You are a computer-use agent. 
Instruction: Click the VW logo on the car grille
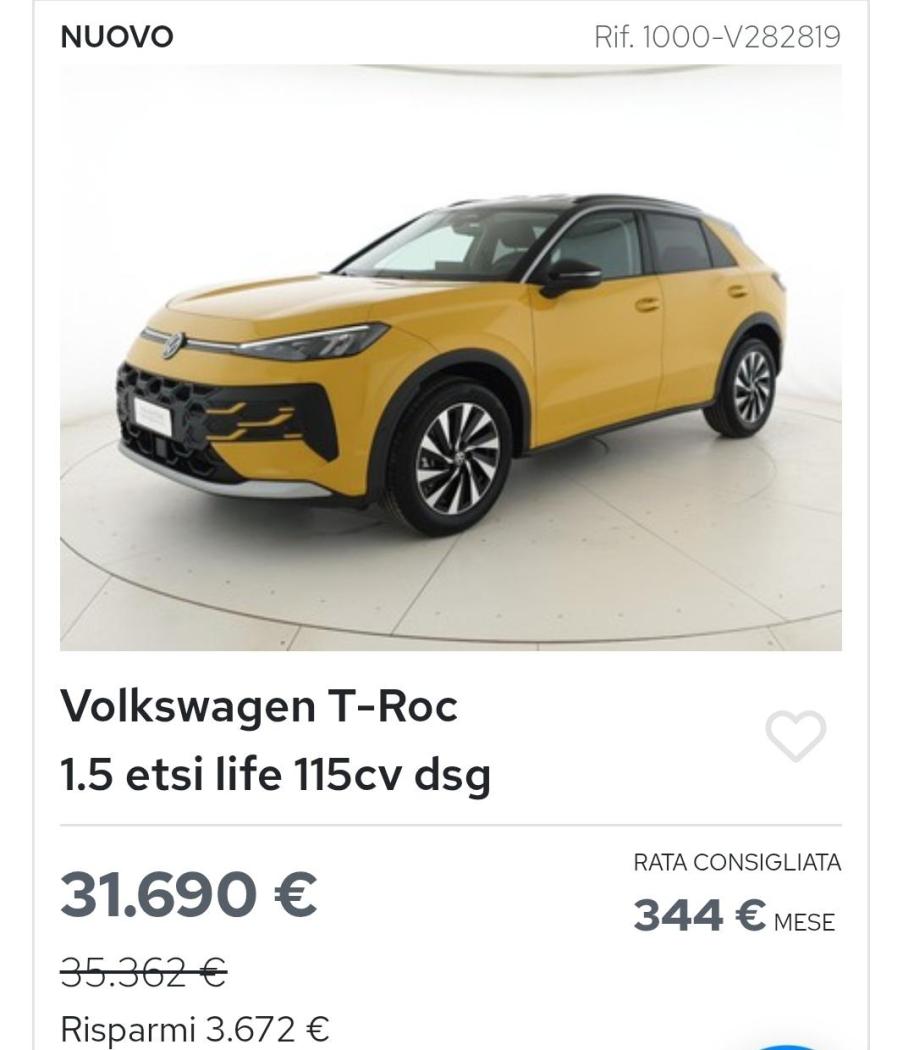(x=172, y=345)
